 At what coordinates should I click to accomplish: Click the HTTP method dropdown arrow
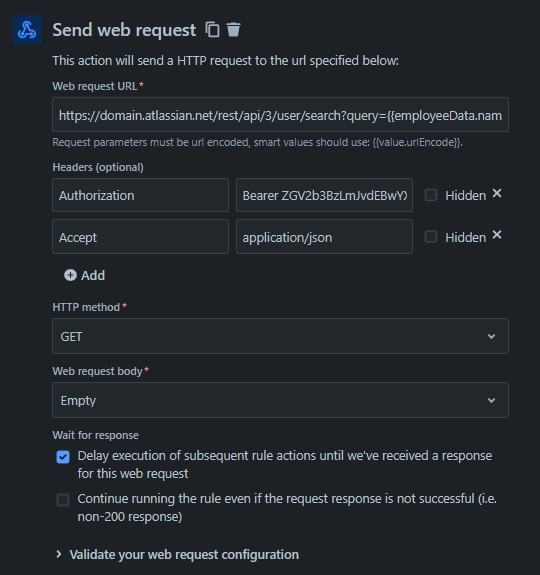(491, 336)
